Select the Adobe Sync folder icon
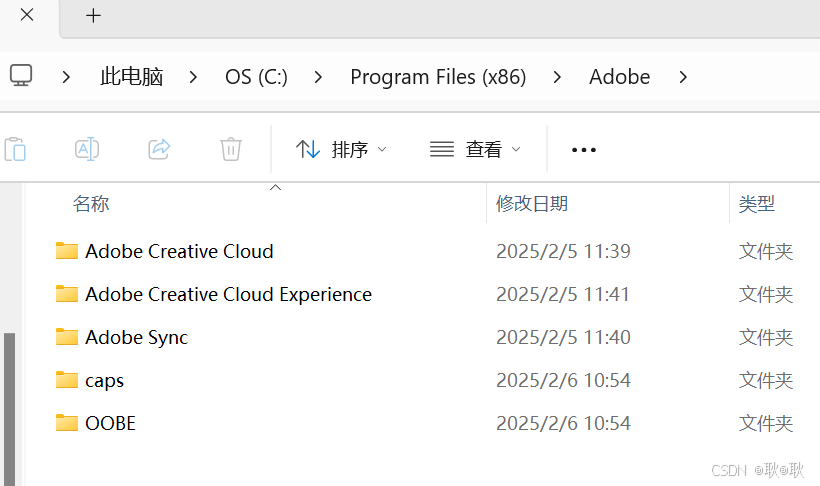The width and height of the screenshot is (820, 486). (67, 336)
